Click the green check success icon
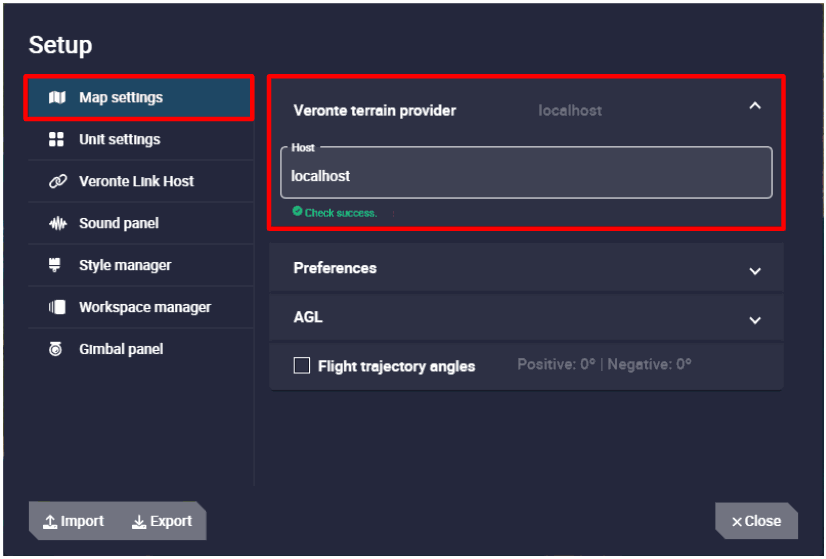The image size is (826, 559). click(x=297, y=212)
